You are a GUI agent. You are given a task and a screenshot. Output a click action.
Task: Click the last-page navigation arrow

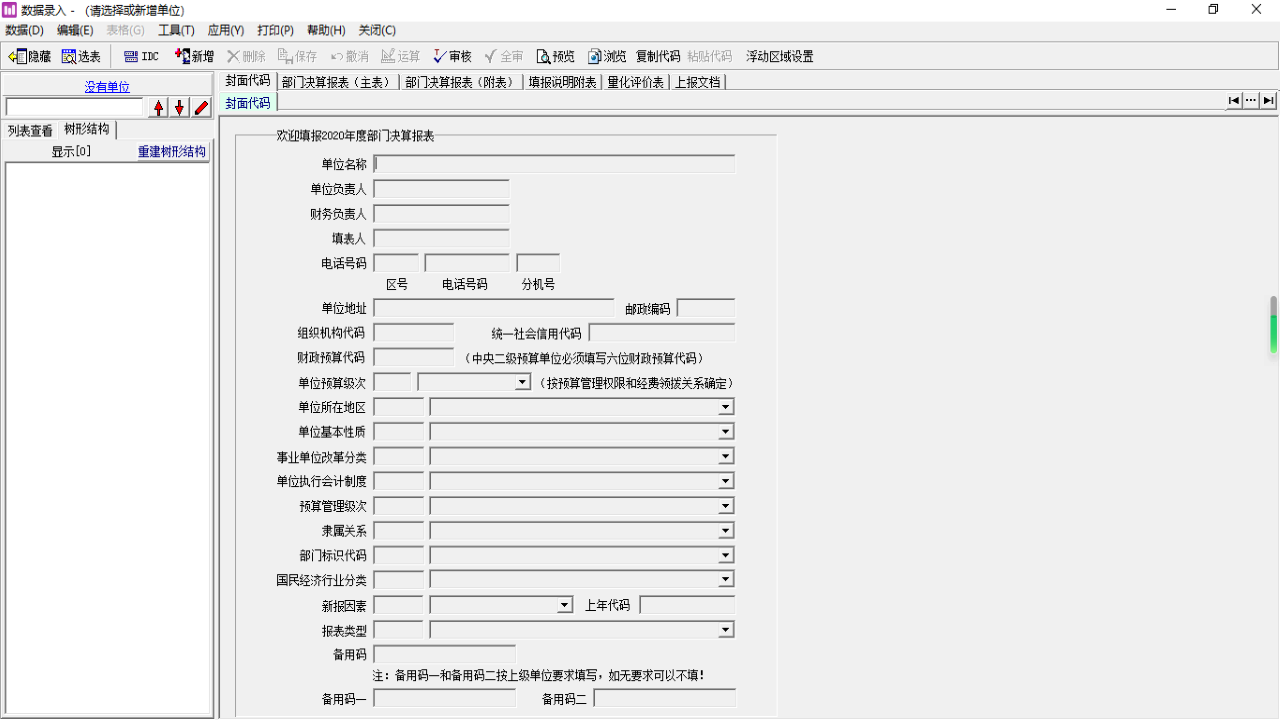[x=1268, y=100]
